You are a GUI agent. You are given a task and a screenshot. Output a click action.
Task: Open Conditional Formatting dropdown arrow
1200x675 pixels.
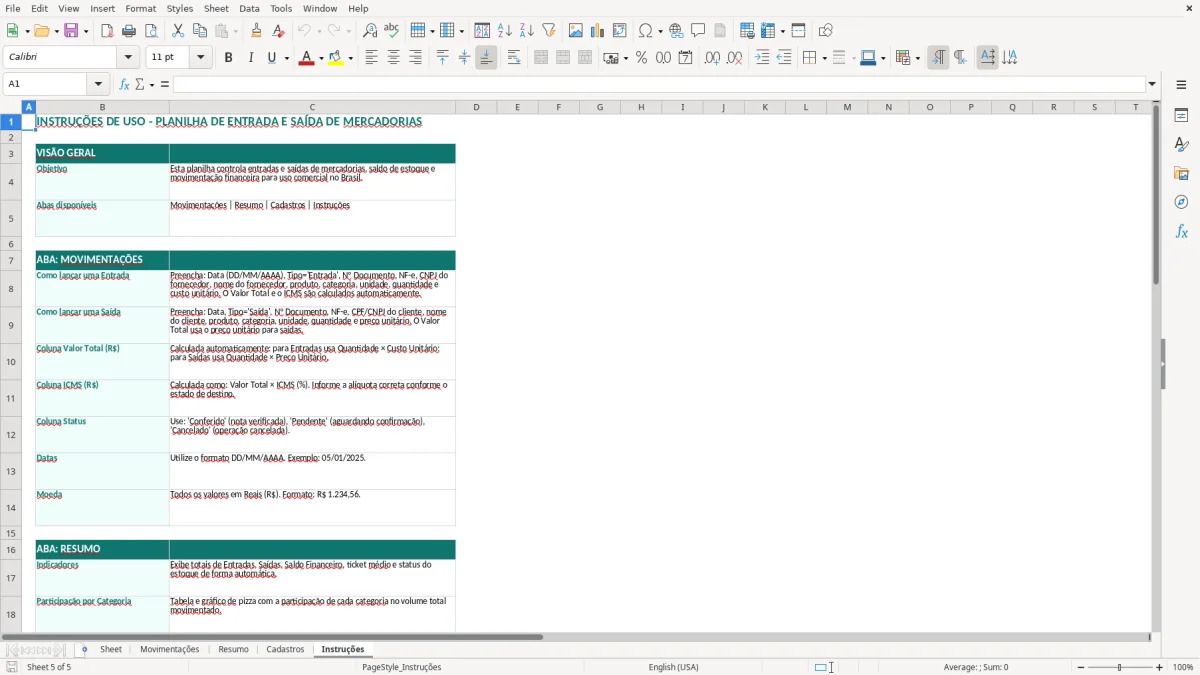[x=917, y=58]
